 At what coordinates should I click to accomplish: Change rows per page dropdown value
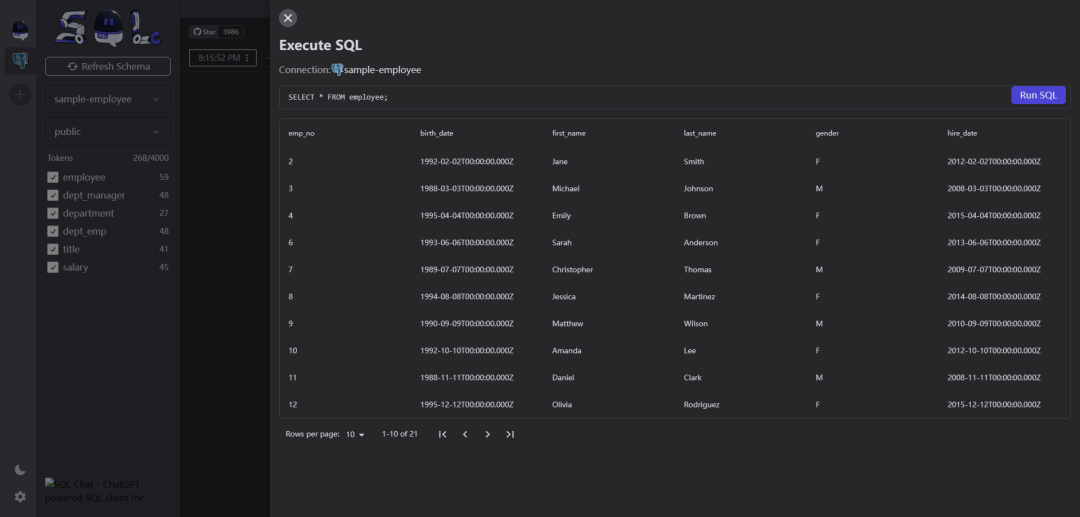[x=355, y=434]
